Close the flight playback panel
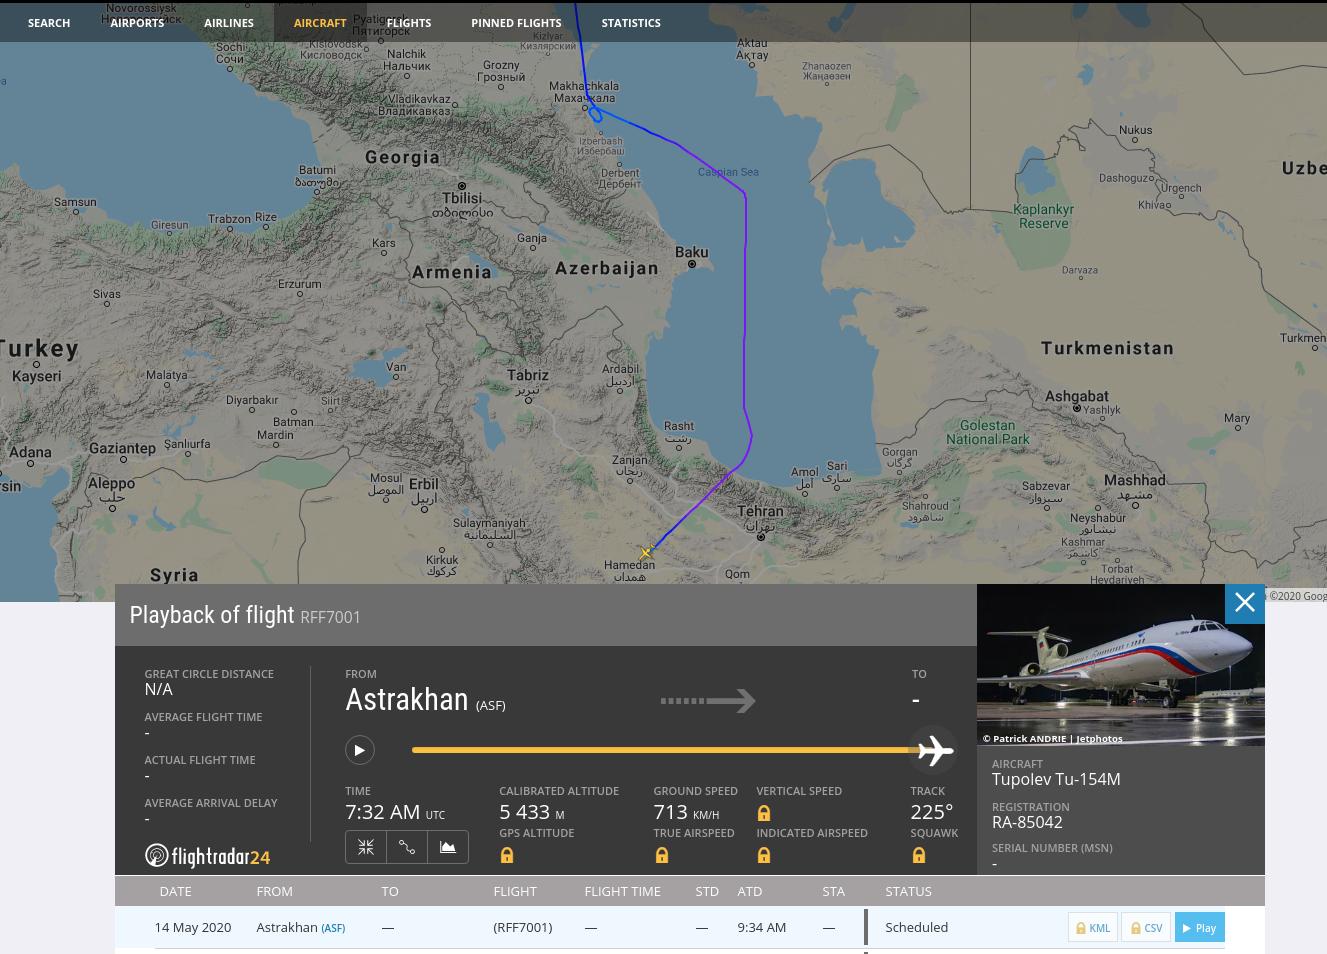Image resolution: width=1327 pixels, height=954 pixels. 1244,603
